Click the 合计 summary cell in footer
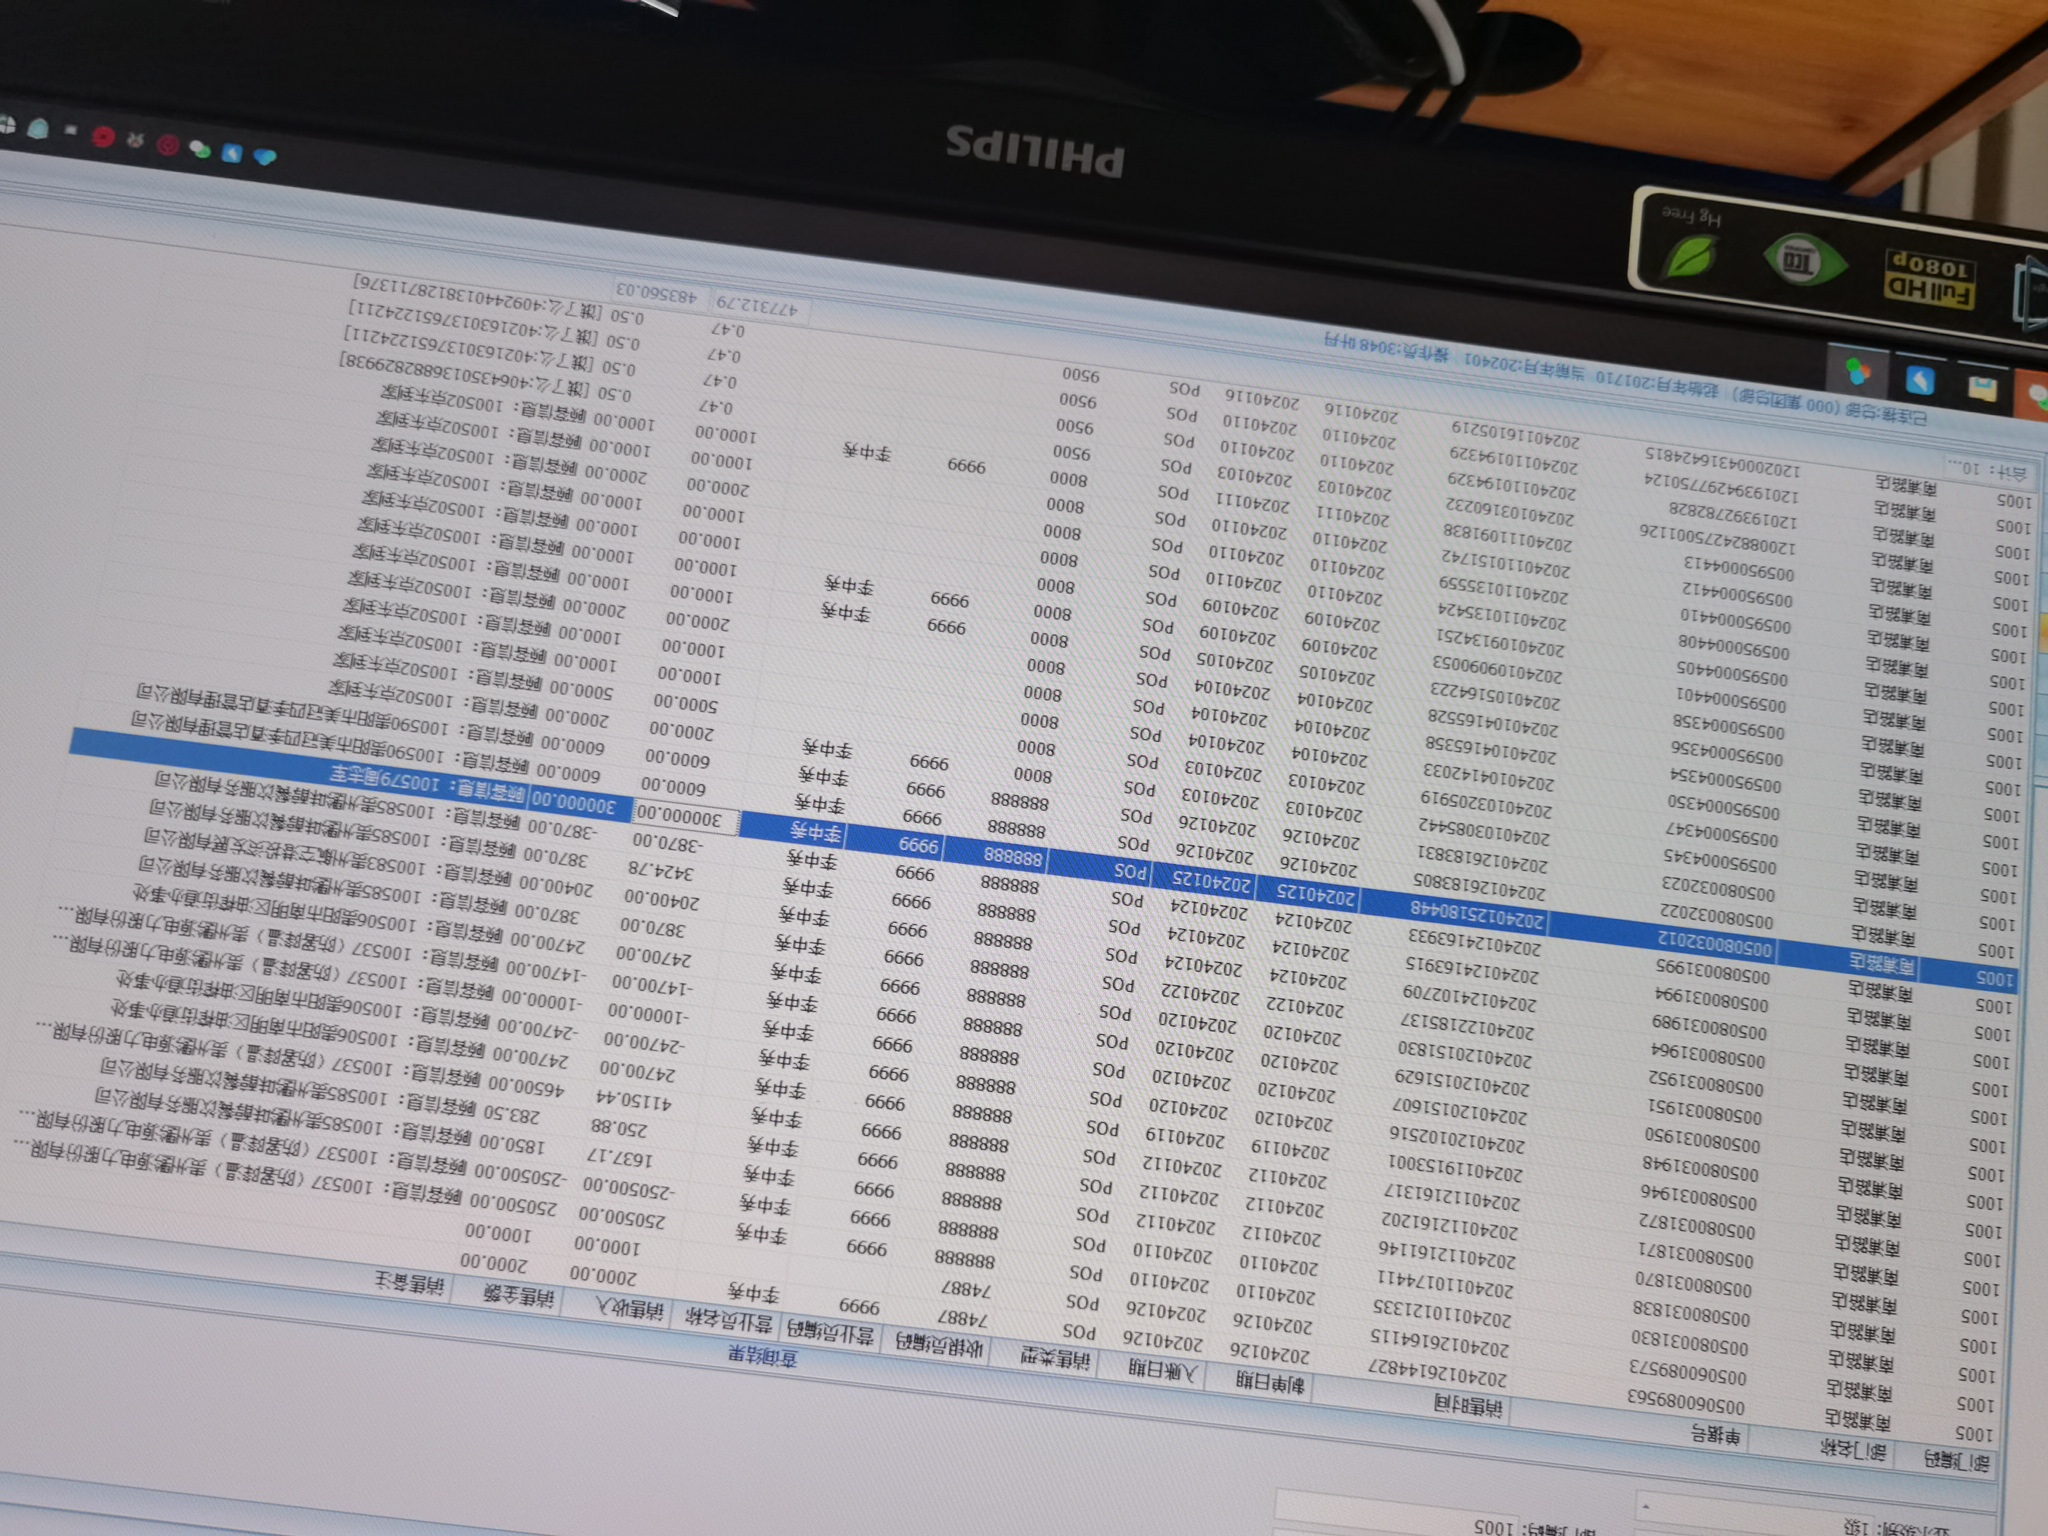Screen dimensions: 2048x1536 pyautogui.click(x=1989, y=472)
